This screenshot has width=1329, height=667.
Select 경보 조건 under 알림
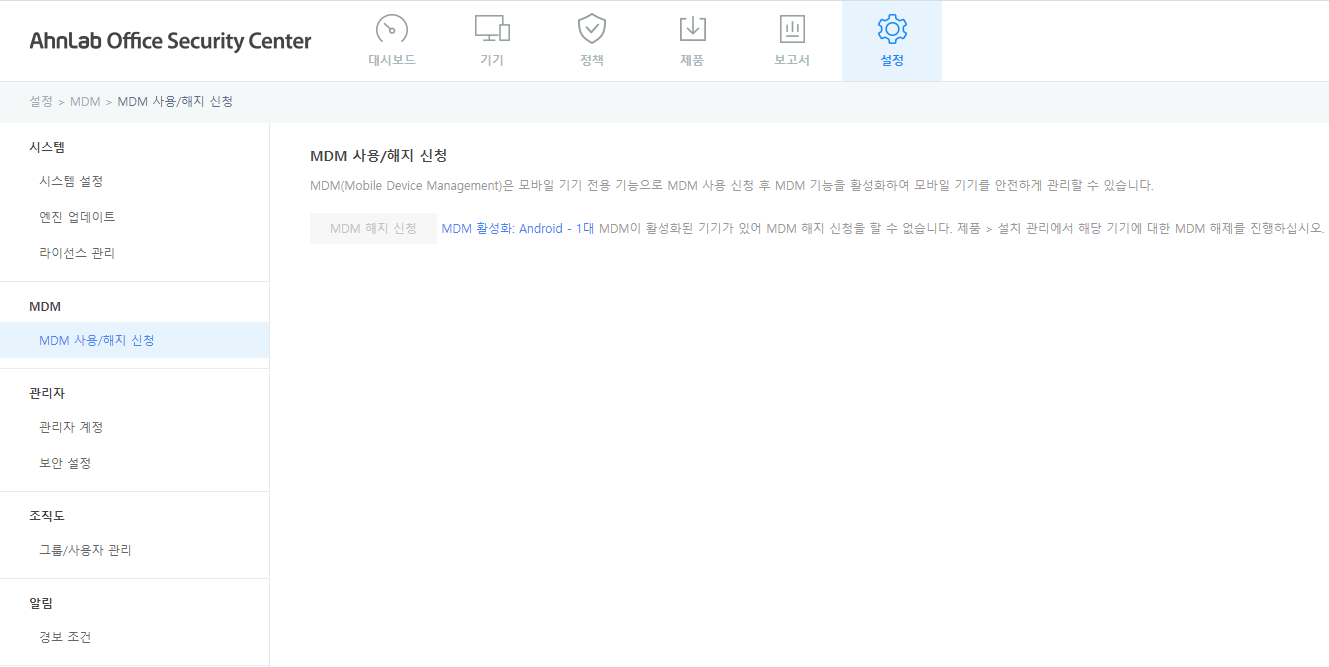tap(65, 637)
